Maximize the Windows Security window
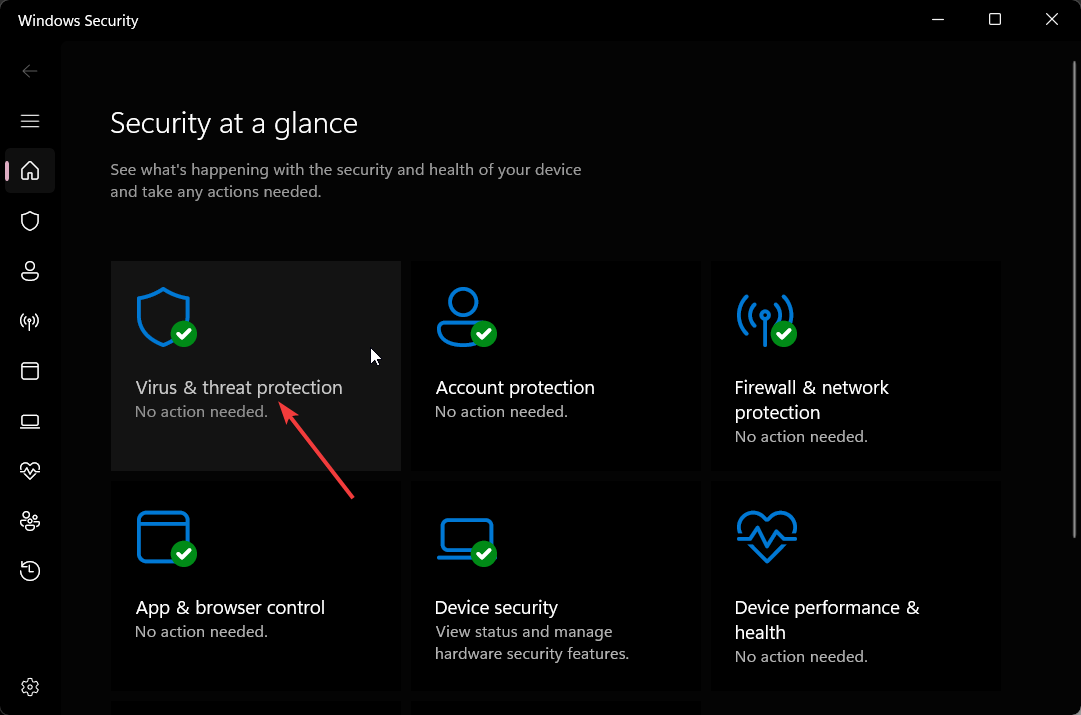Image resolution: width=1081 pixels, height=715 pixels. [x=995, y=19]
